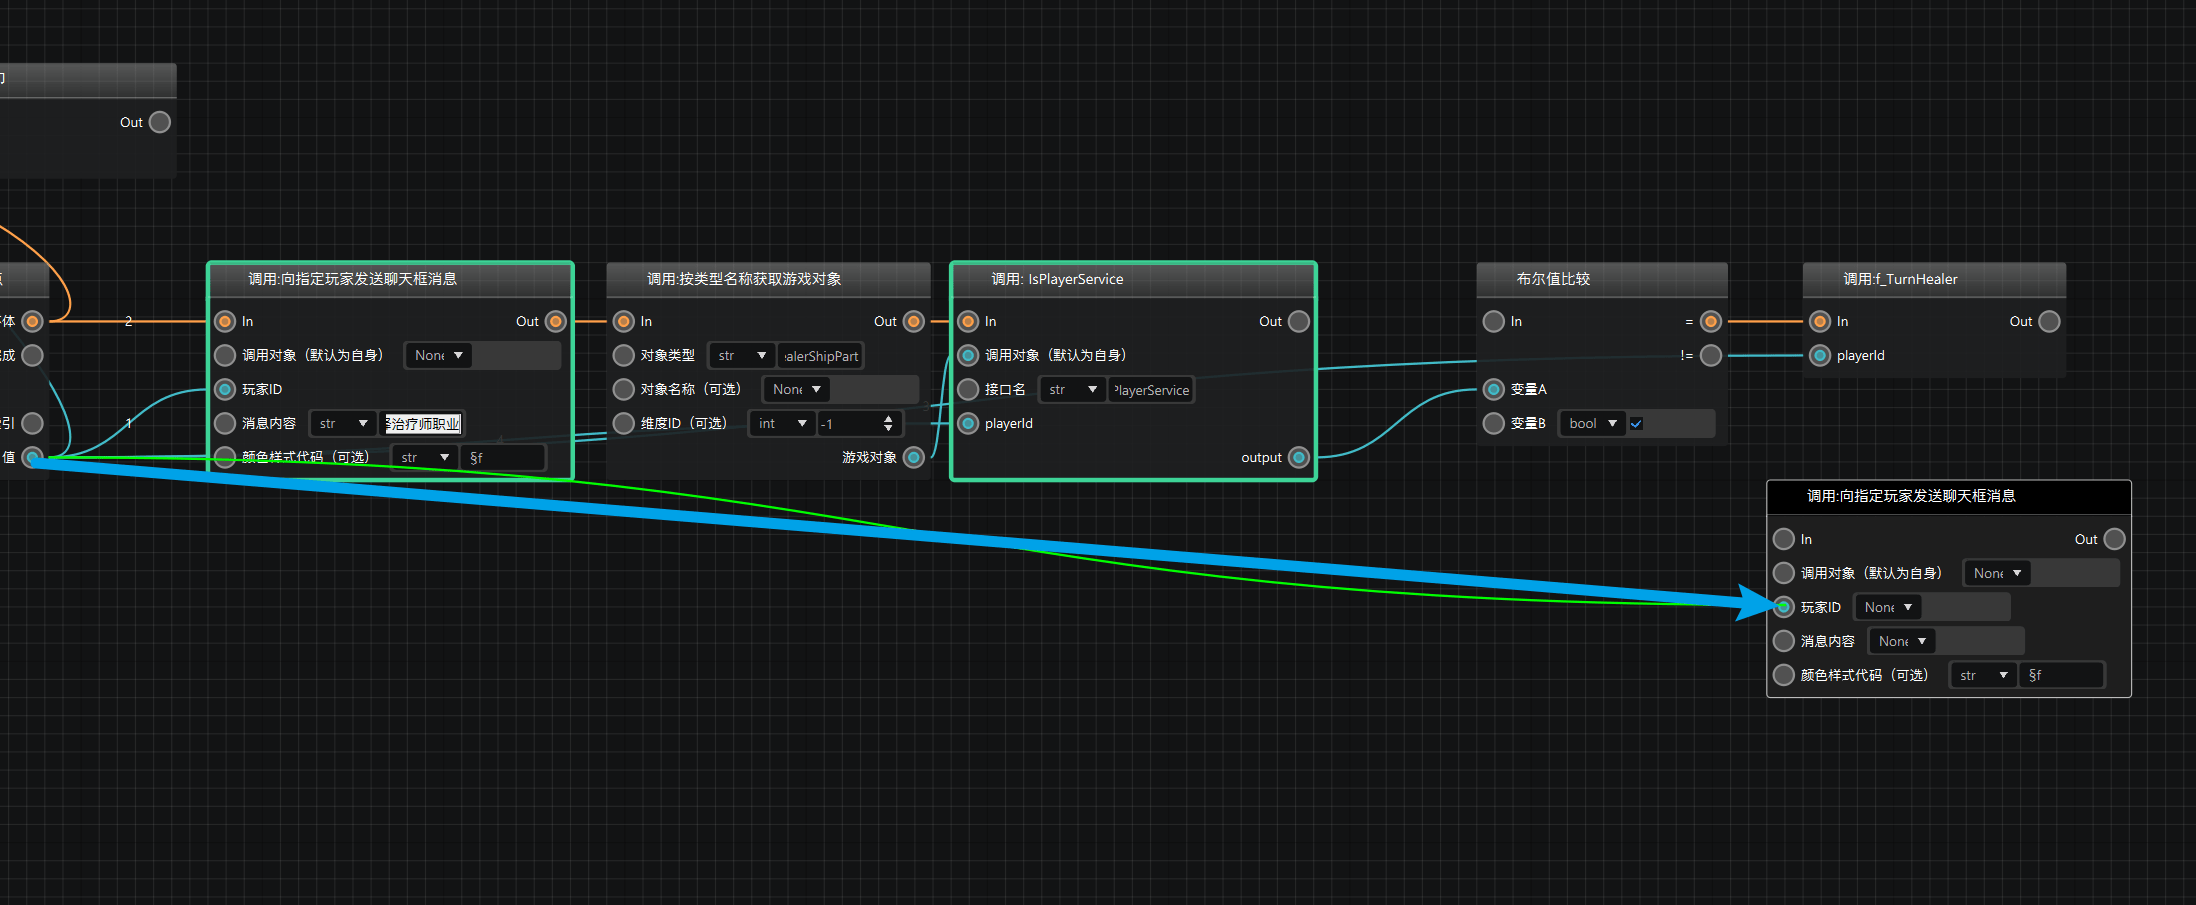Click Out port of 按类型名称获取游戏对象 node
Viewport: 2196px width, 905px height.
click(x=914, y=321)
